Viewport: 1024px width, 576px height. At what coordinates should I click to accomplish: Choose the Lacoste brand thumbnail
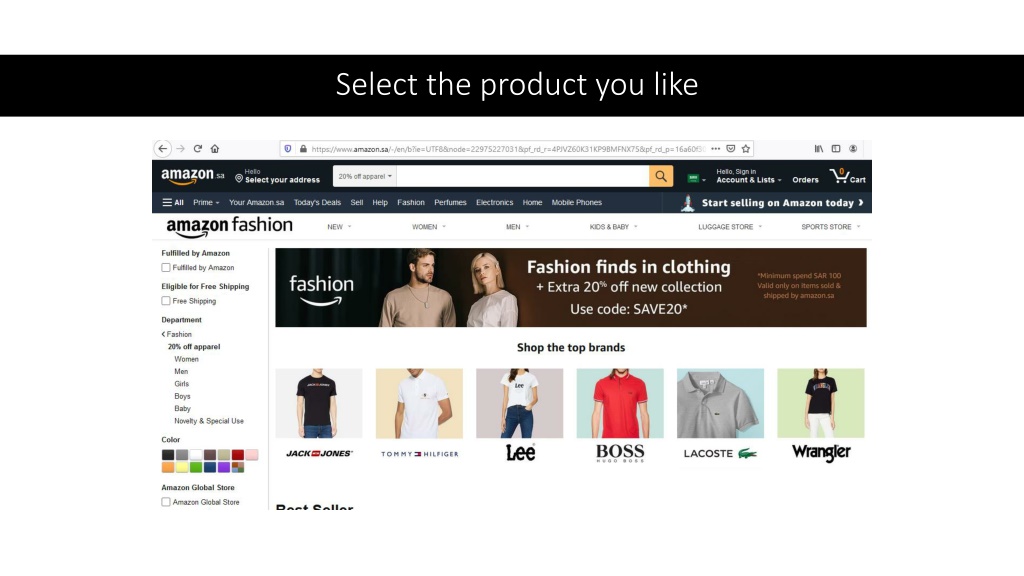[720, 414]
